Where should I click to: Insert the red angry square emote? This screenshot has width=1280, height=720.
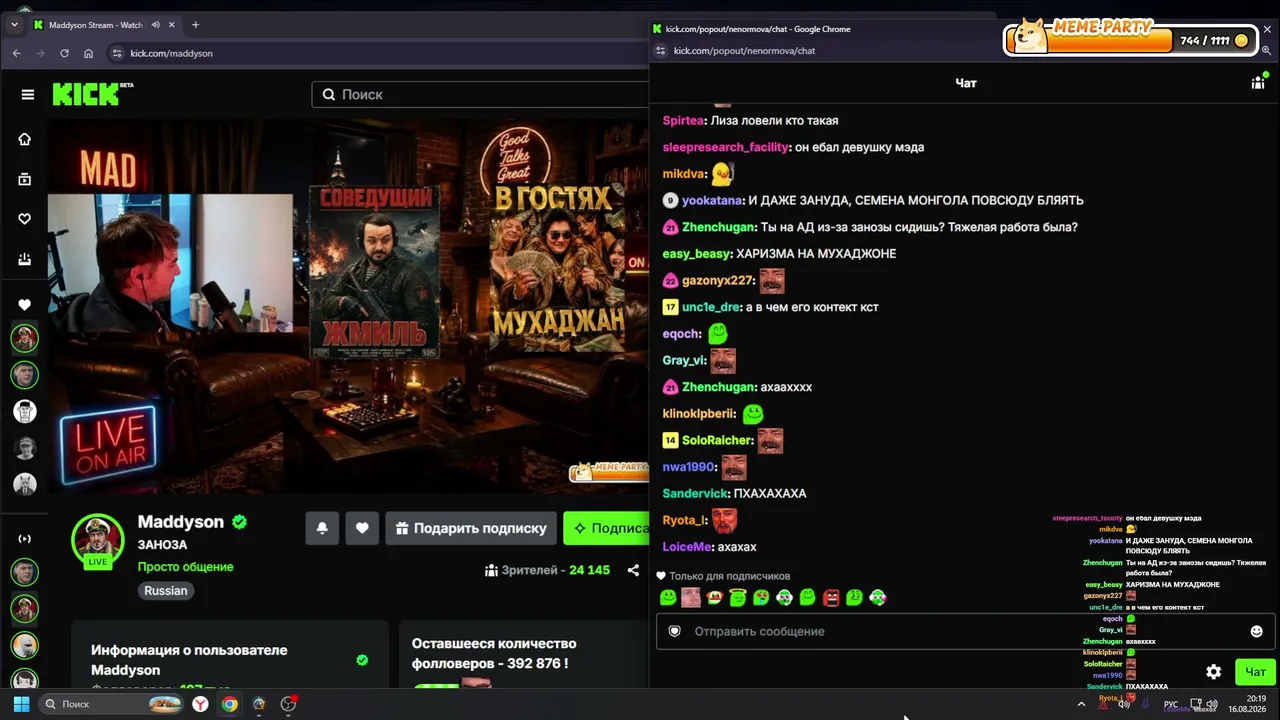(x=831, y=598)
